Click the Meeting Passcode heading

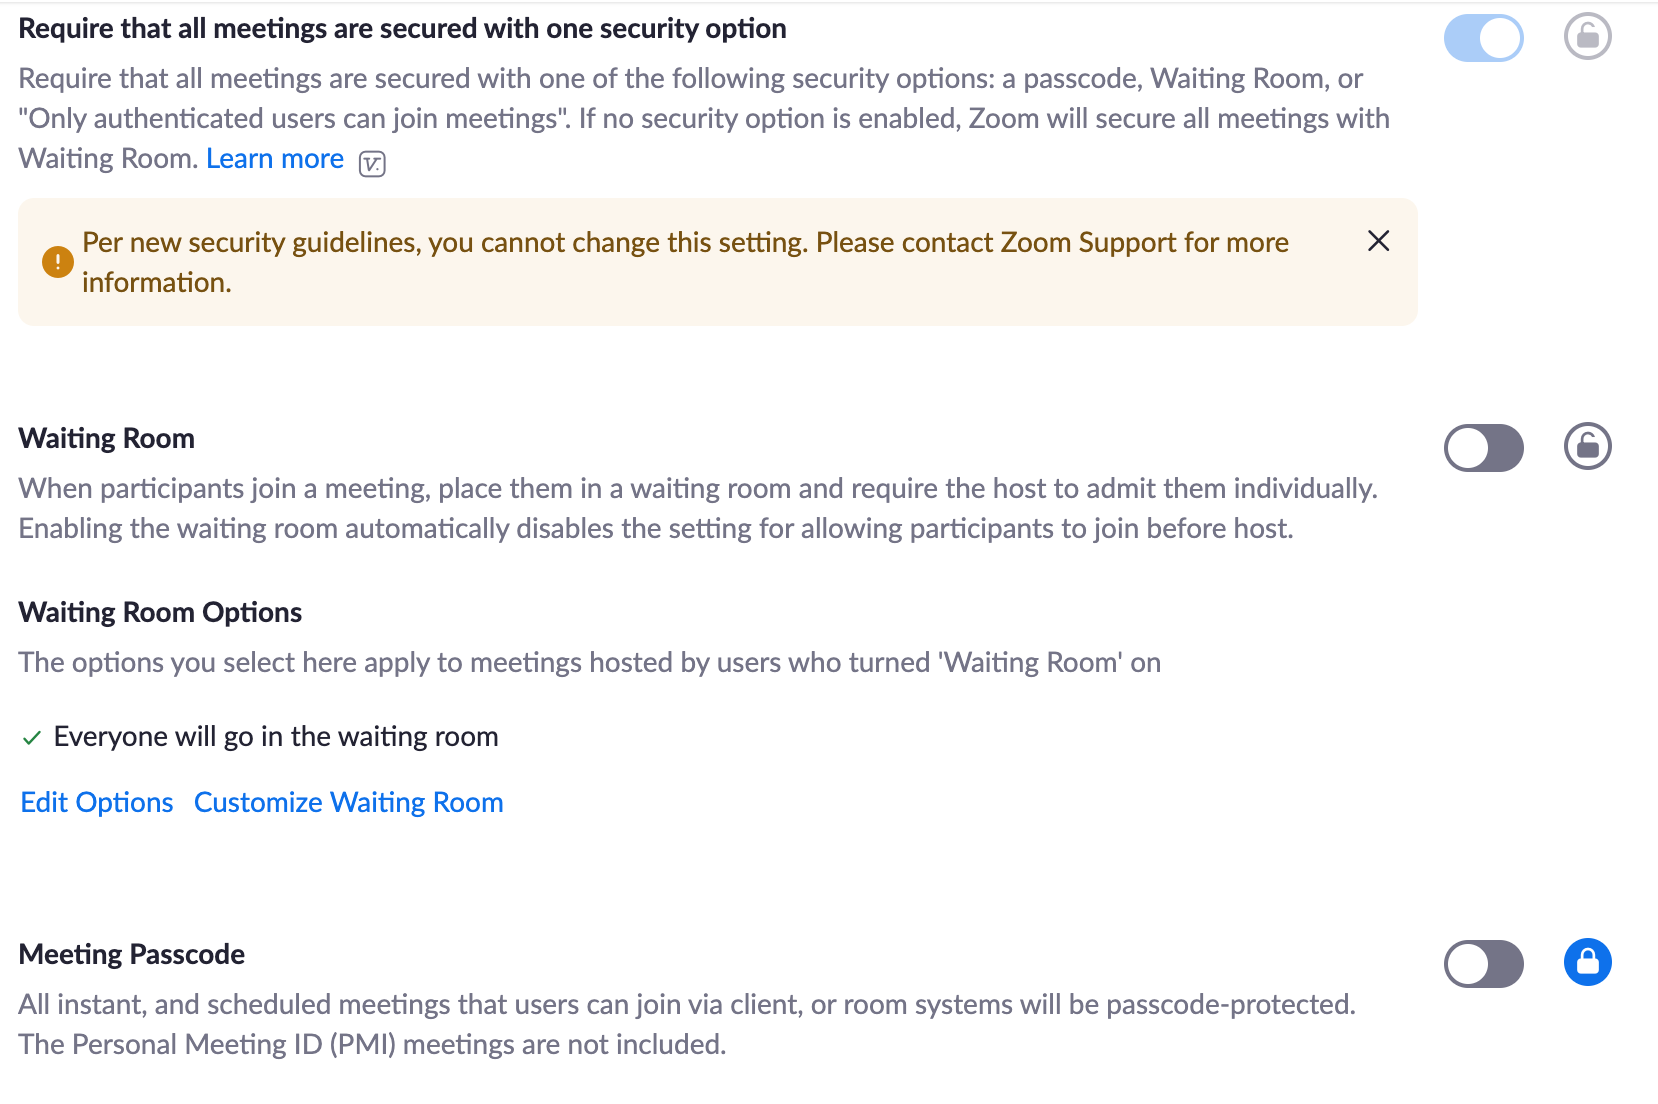pos(132,954)
